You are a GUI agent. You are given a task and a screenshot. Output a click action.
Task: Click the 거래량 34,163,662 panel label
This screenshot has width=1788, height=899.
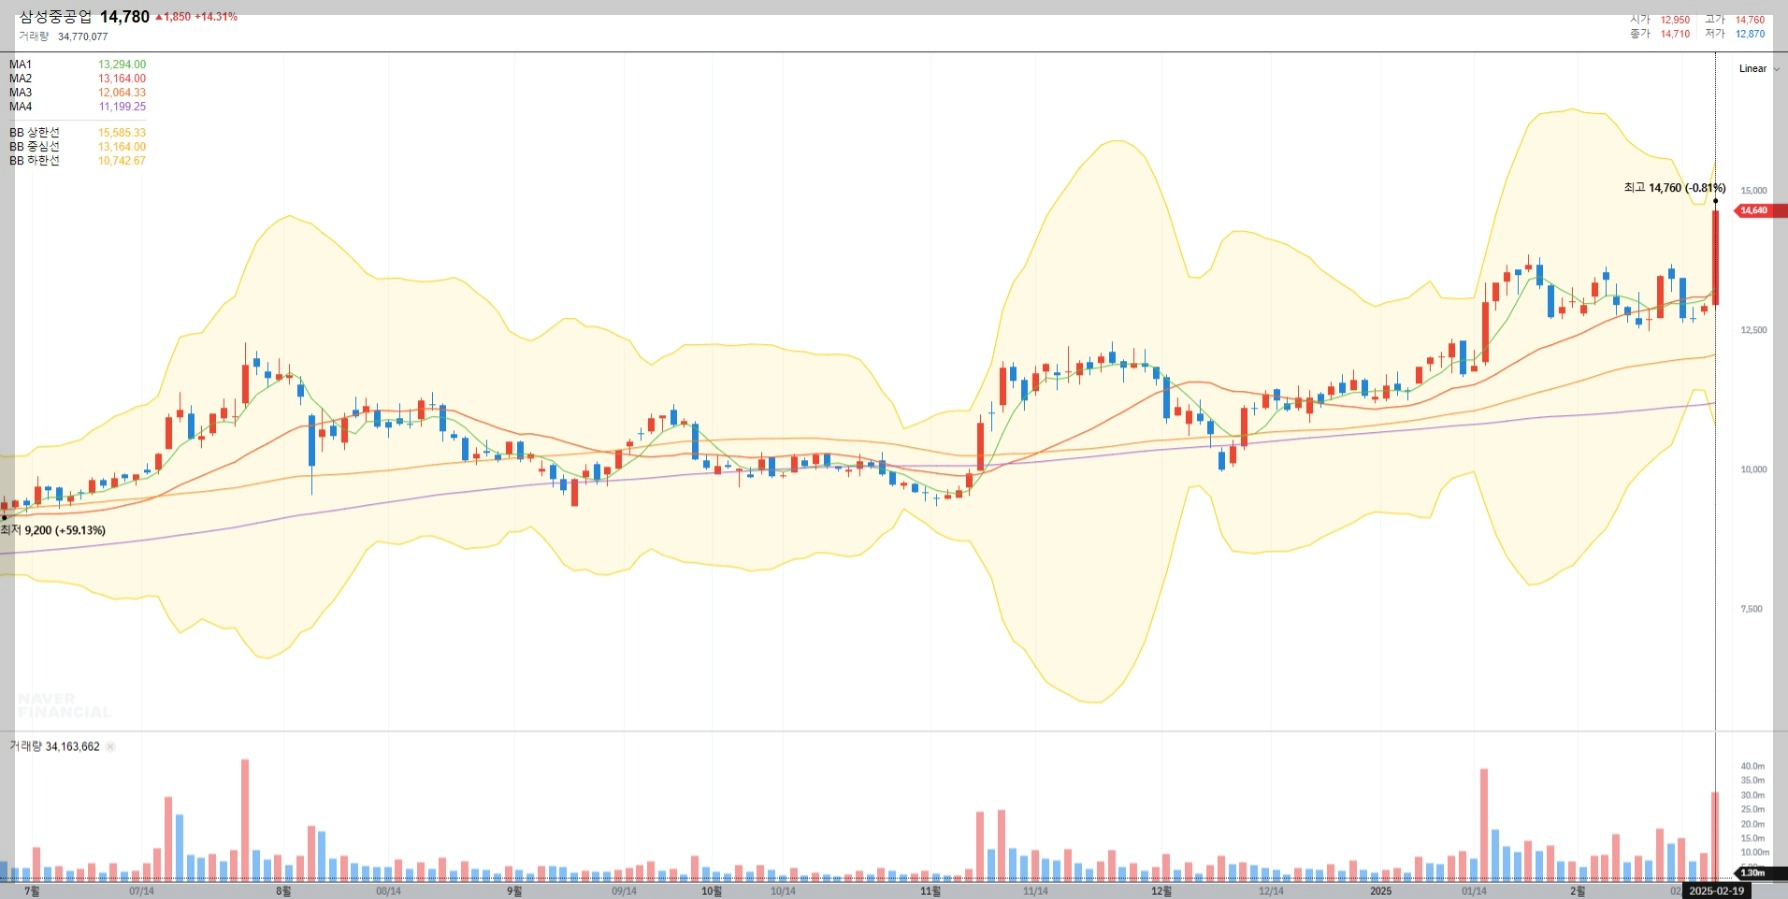(x=55, y=747)
